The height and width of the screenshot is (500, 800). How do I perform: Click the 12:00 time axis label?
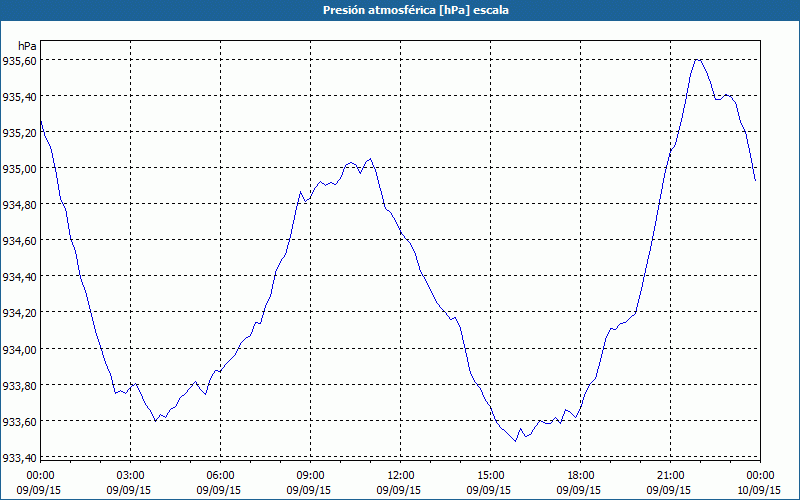[401, 476]
